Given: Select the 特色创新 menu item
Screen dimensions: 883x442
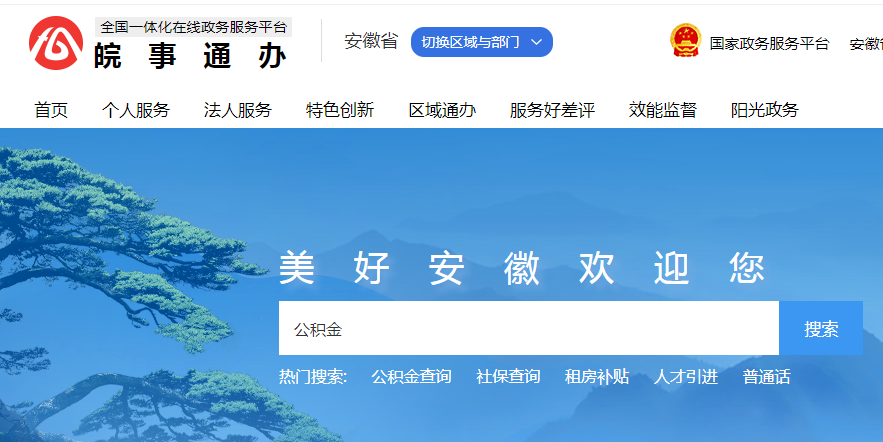Looking at the screenshot, I should tap(340, 110).
